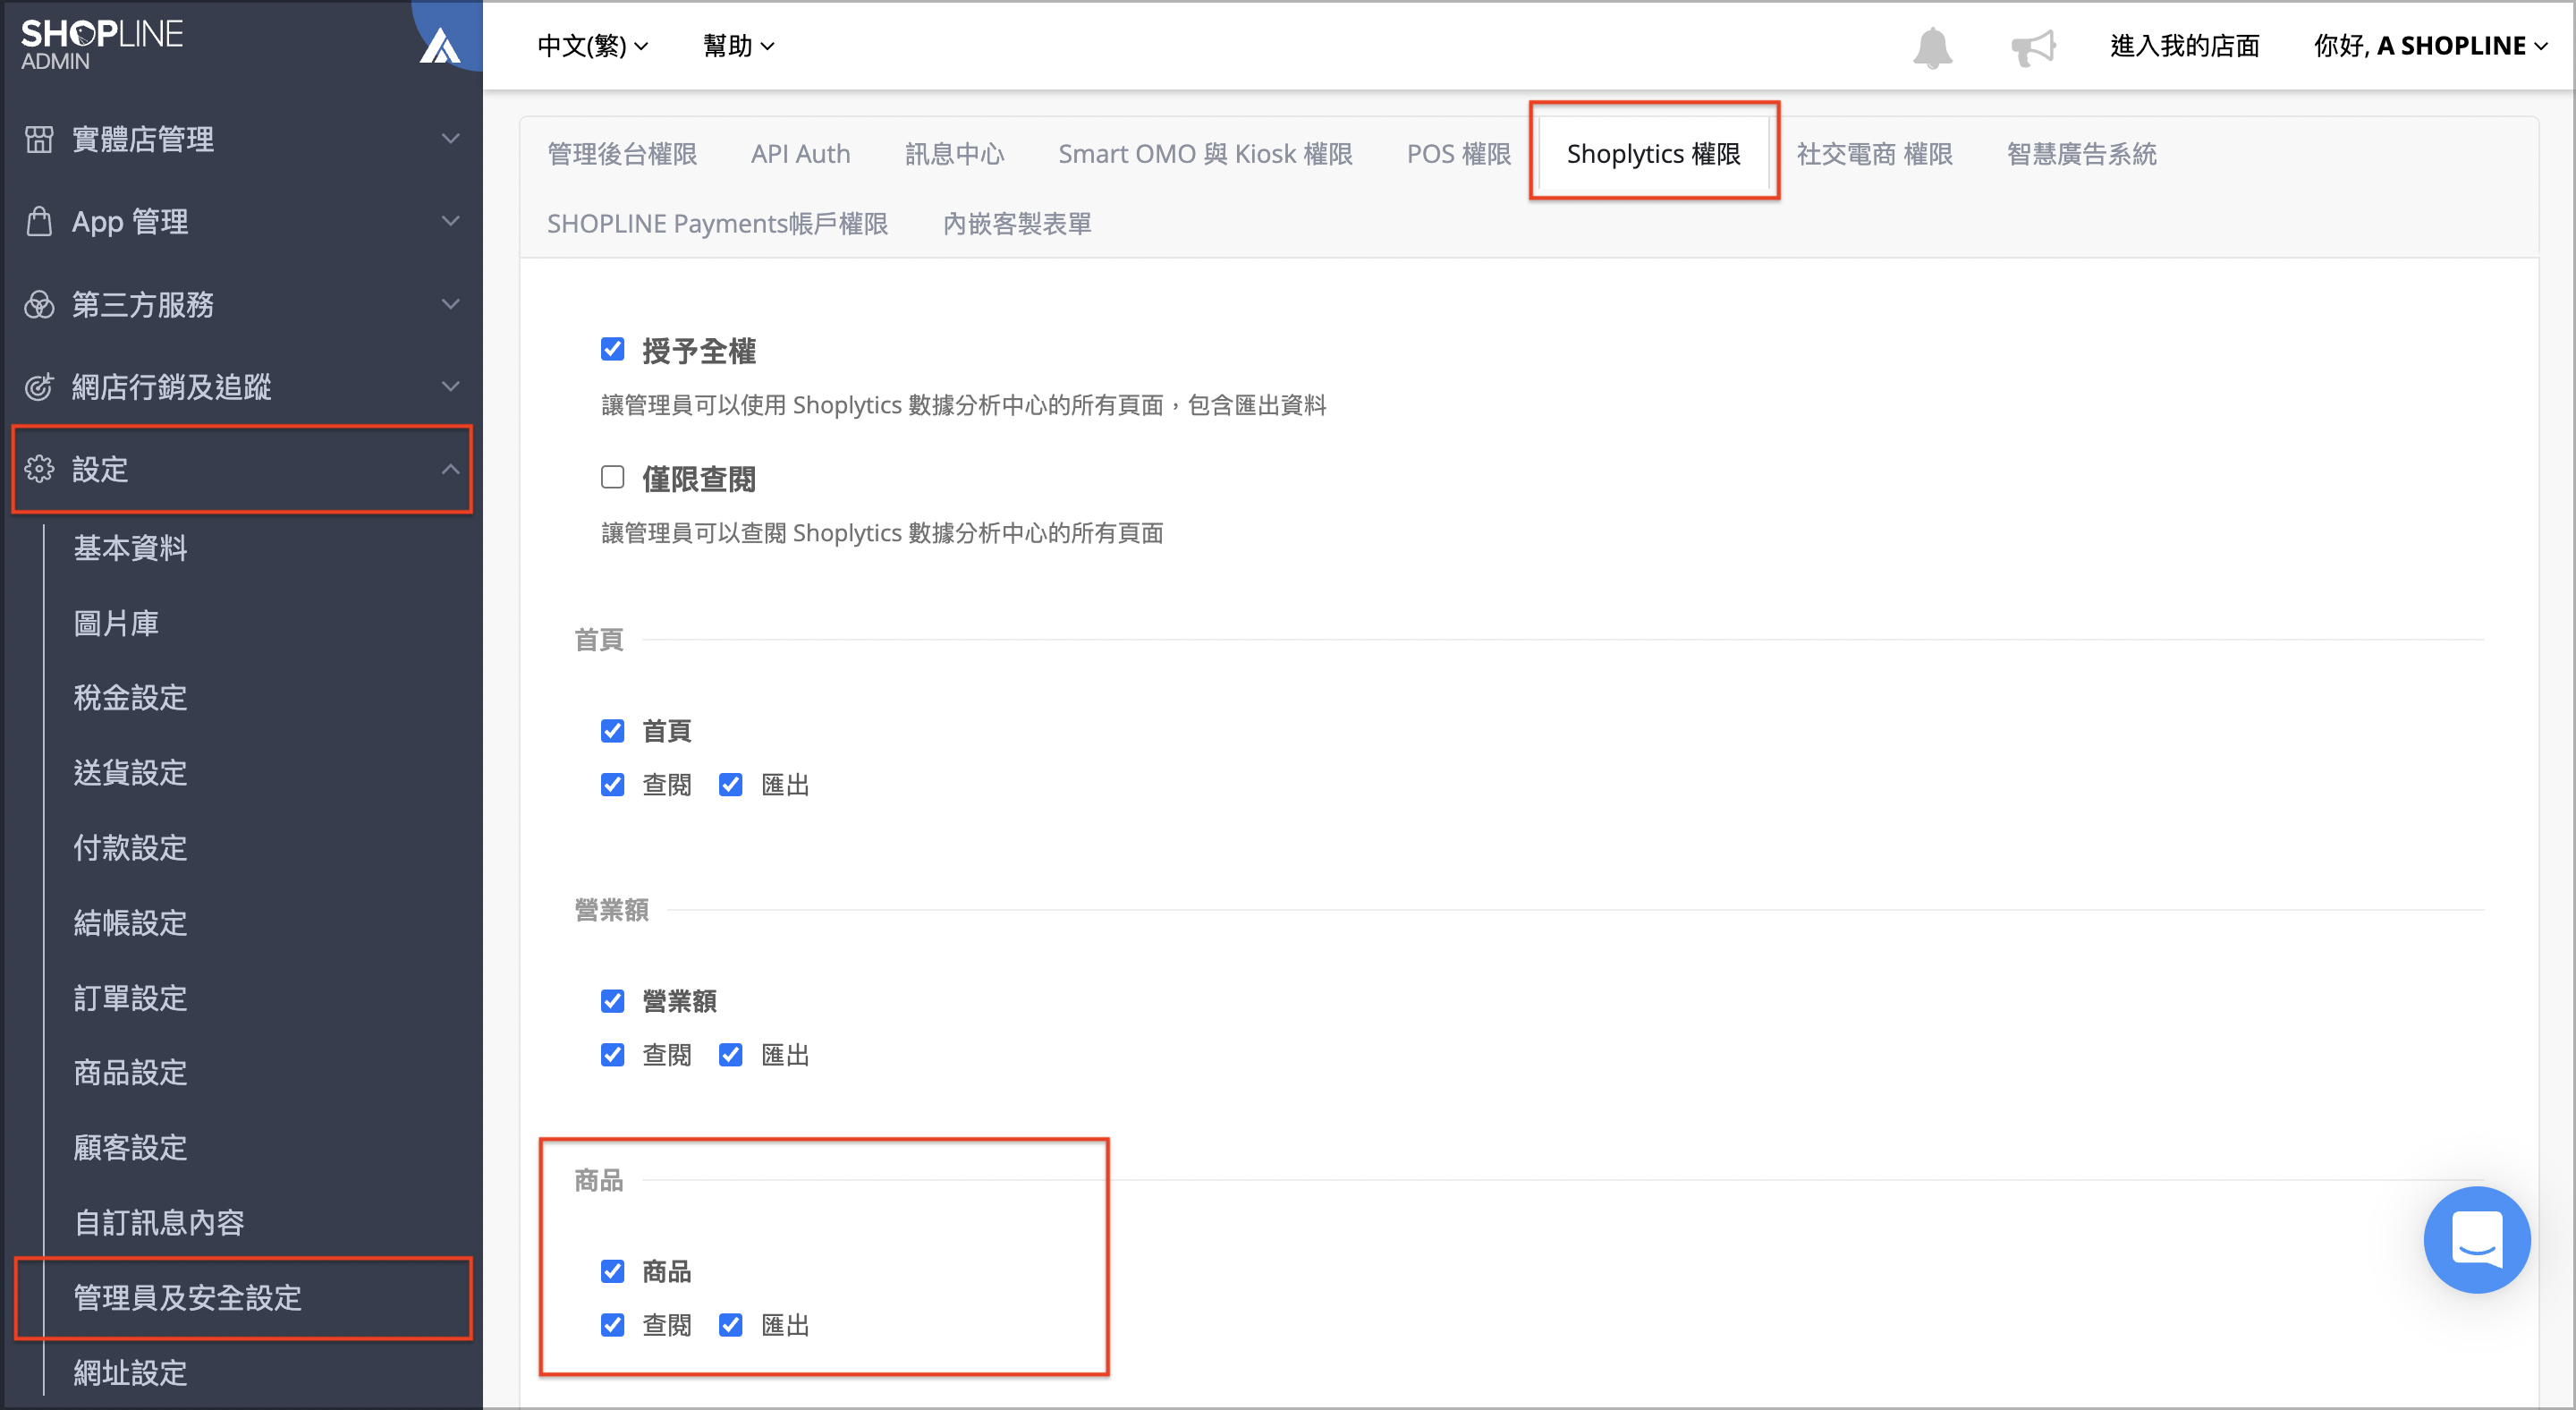Toggle 匯出 checkbox under 商品
Screen dimensions: 2576x1410
731,1325
